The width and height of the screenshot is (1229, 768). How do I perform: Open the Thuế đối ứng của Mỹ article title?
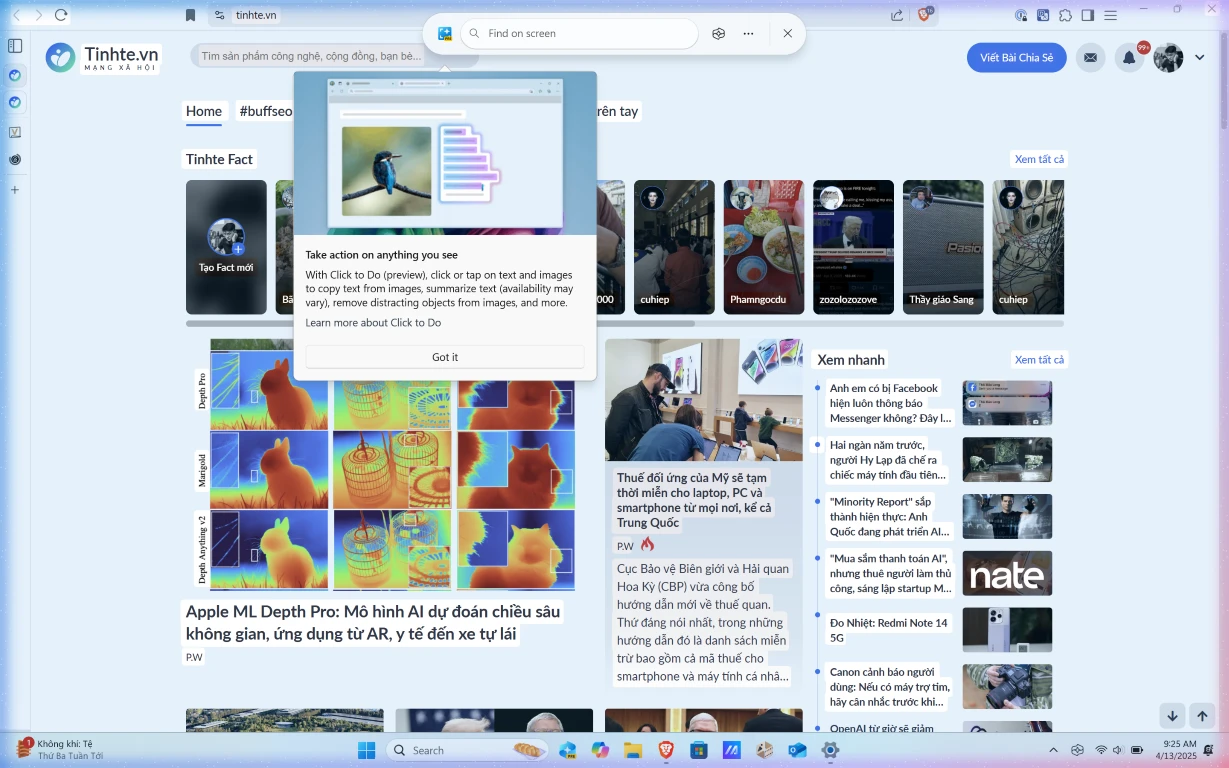pyautogui.click(x=694, y=500)
